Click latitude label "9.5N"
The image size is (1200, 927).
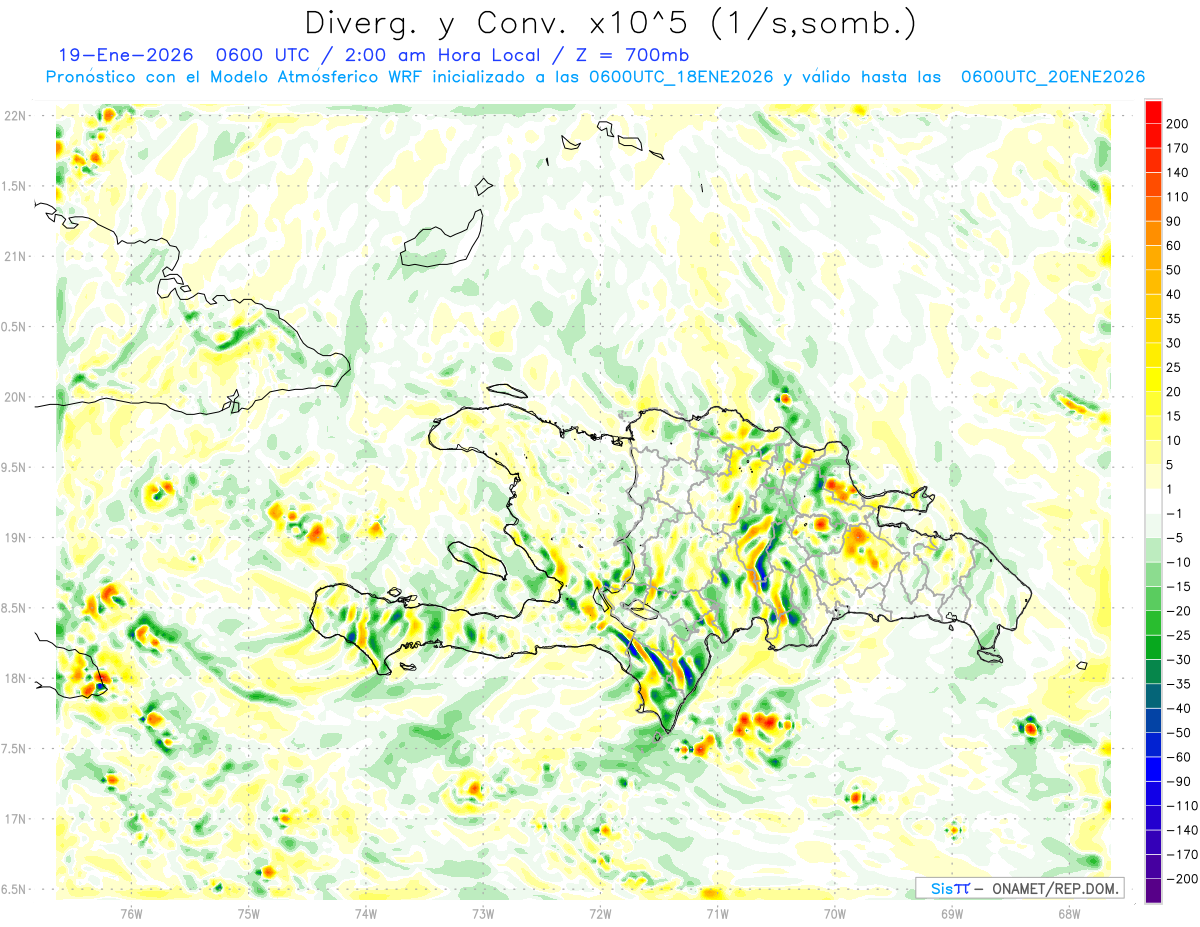coord(14,467)
